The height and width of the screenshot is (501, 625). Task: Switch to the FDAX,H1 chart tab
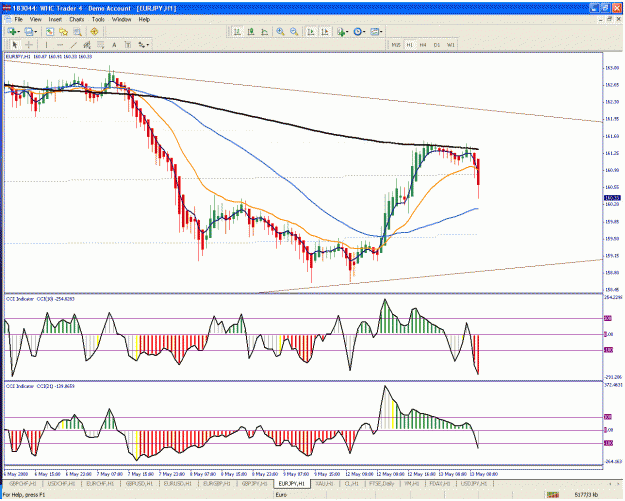tap(439, 483)
